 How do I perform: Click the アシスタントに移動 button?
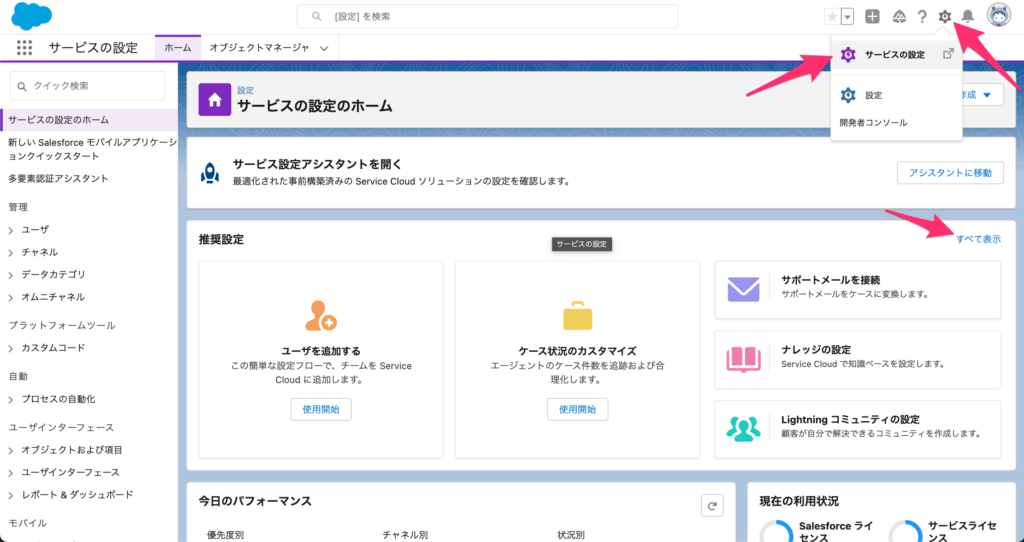[950, 173]
